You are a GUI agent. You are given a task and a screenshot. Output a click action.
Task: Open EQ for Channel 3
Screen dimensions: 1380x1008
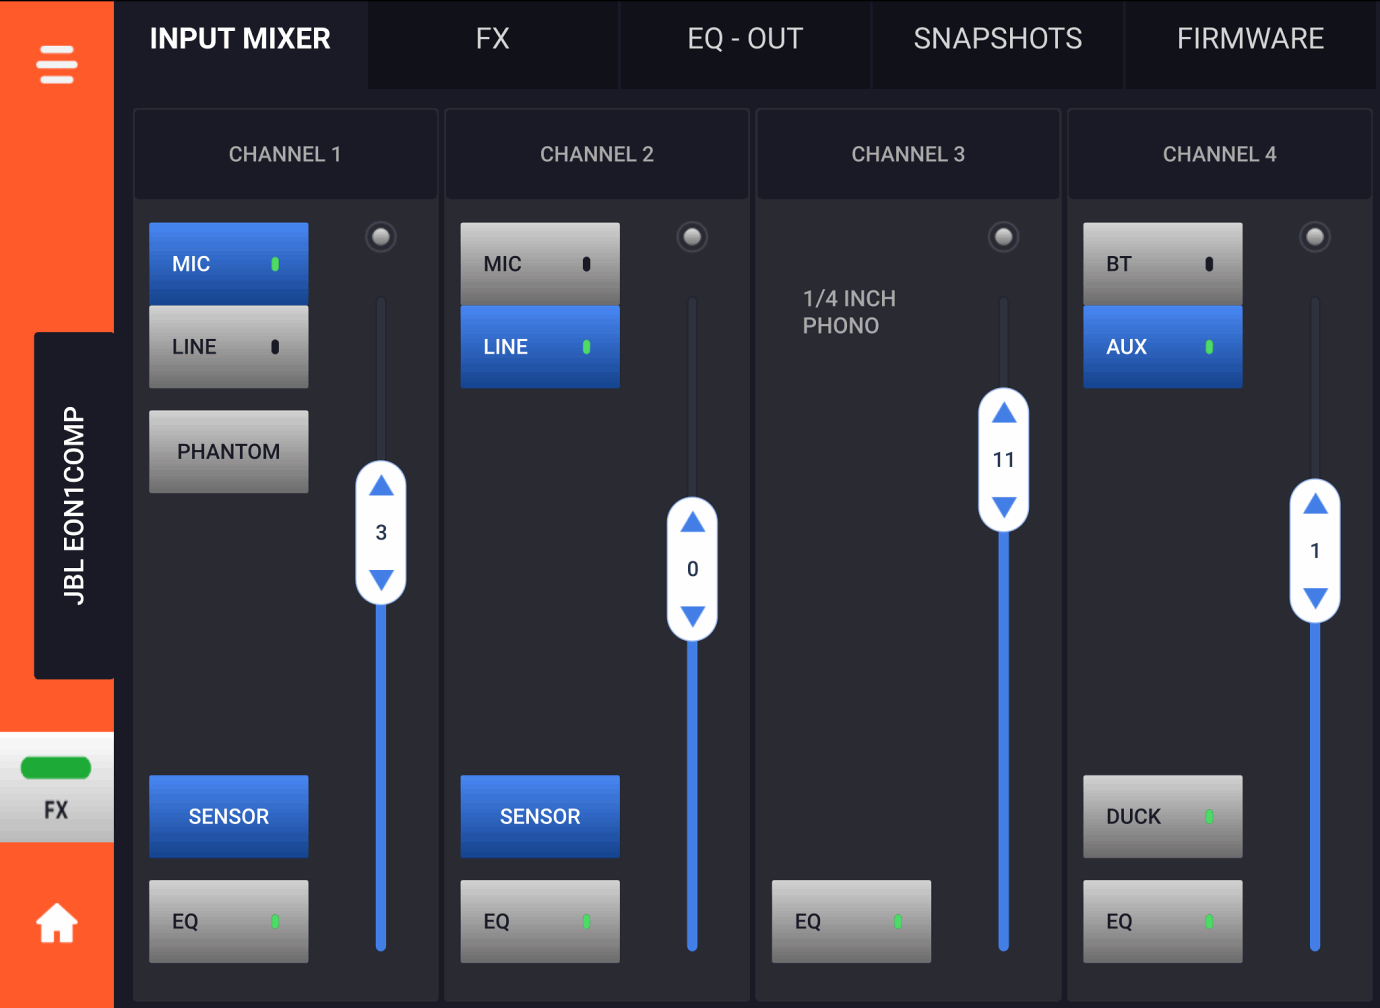pyautogui.click(x=851, y=922)
